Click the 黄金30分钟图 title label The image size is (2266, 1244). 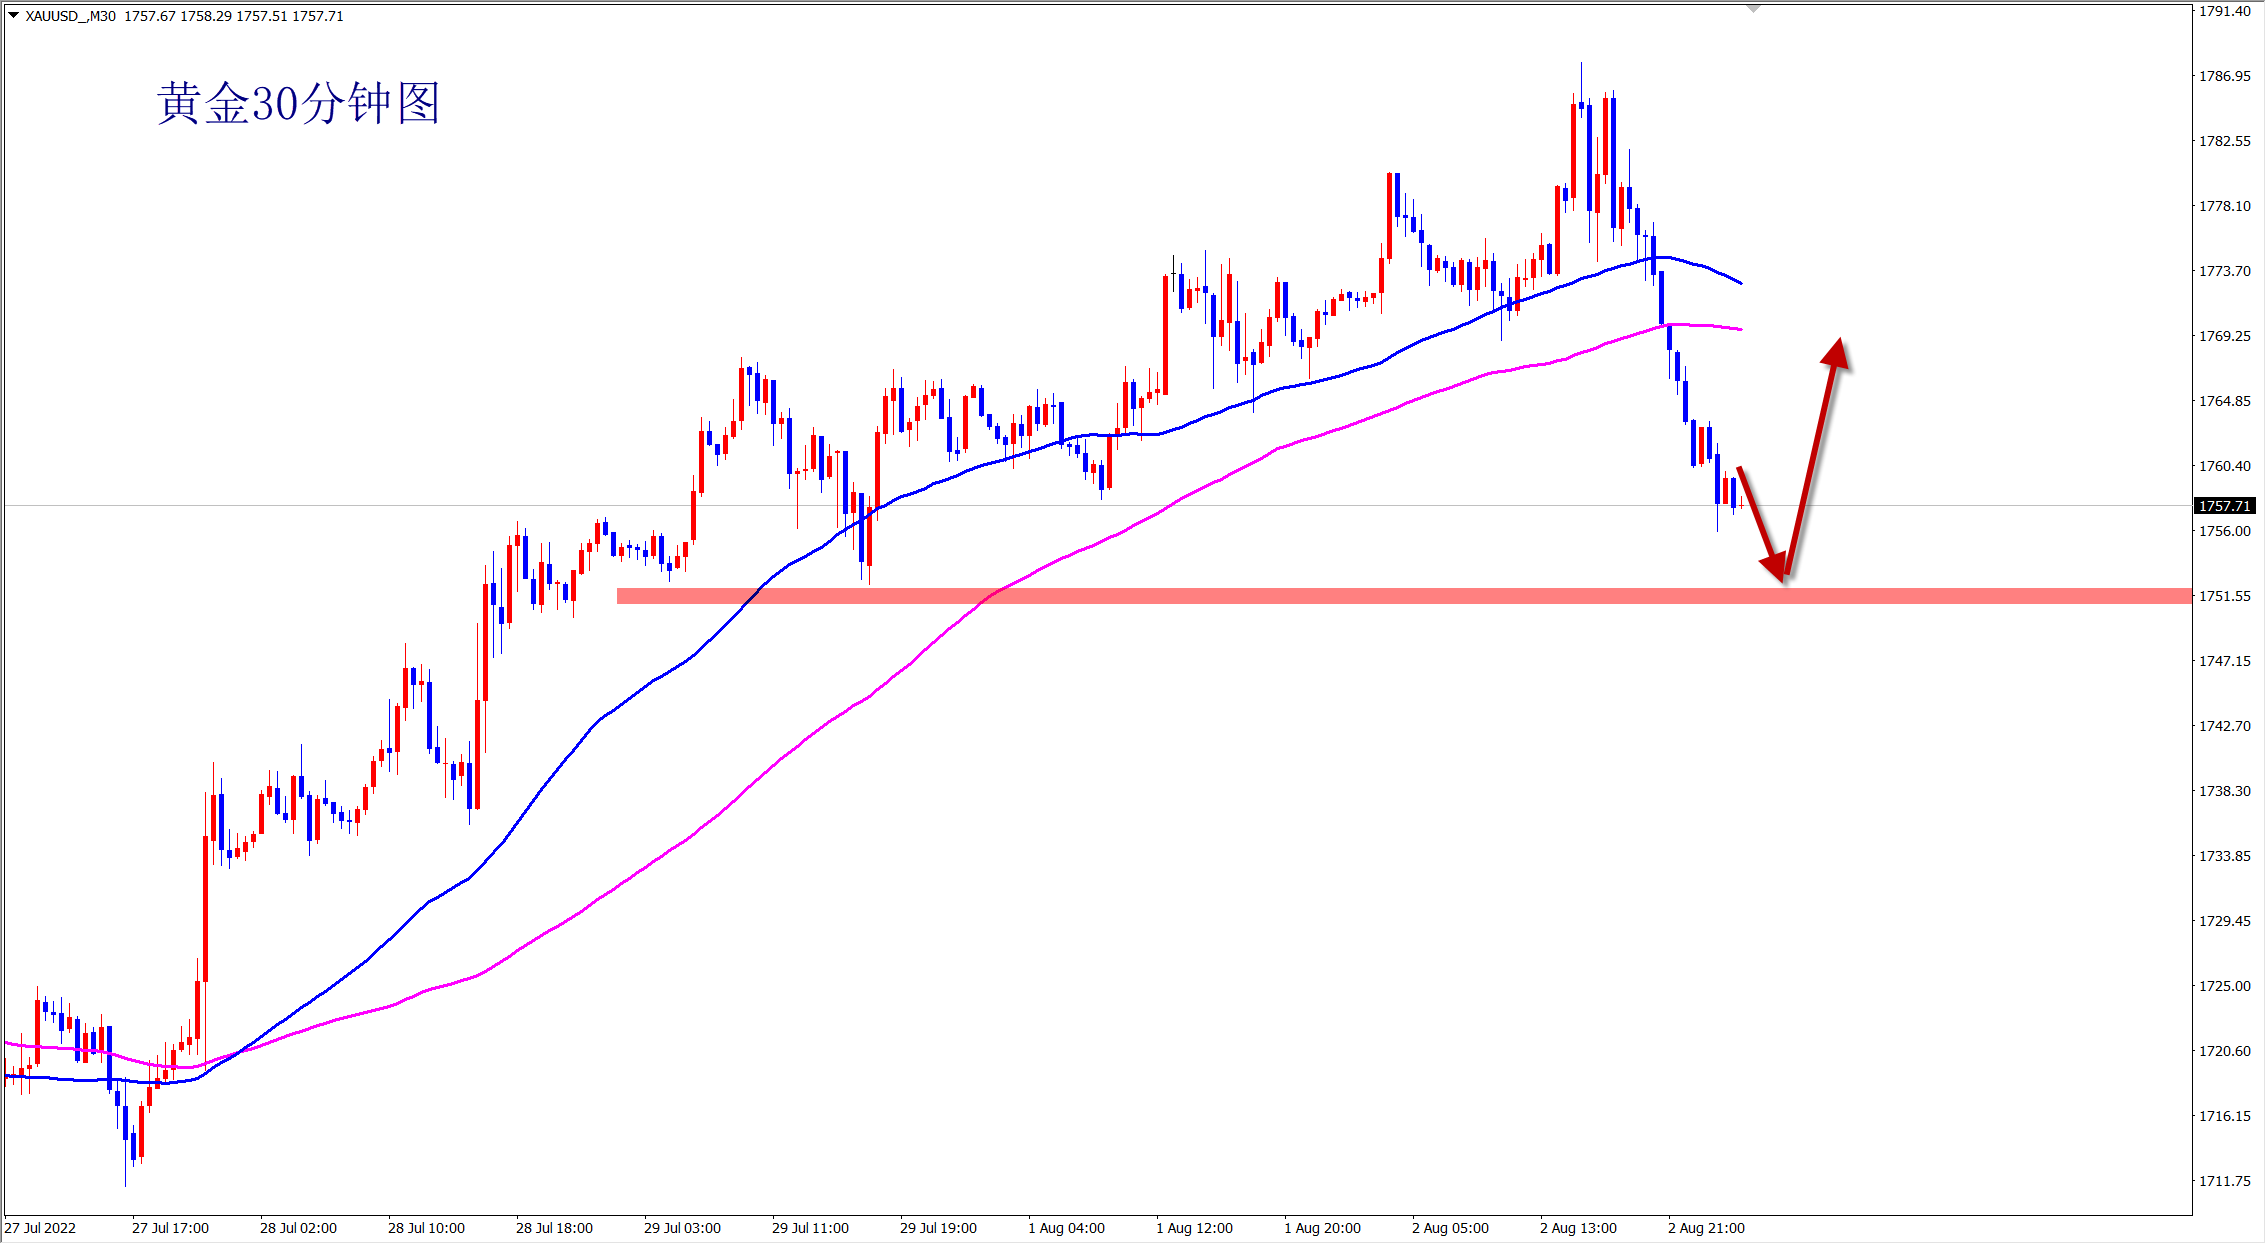click(298, 104)
